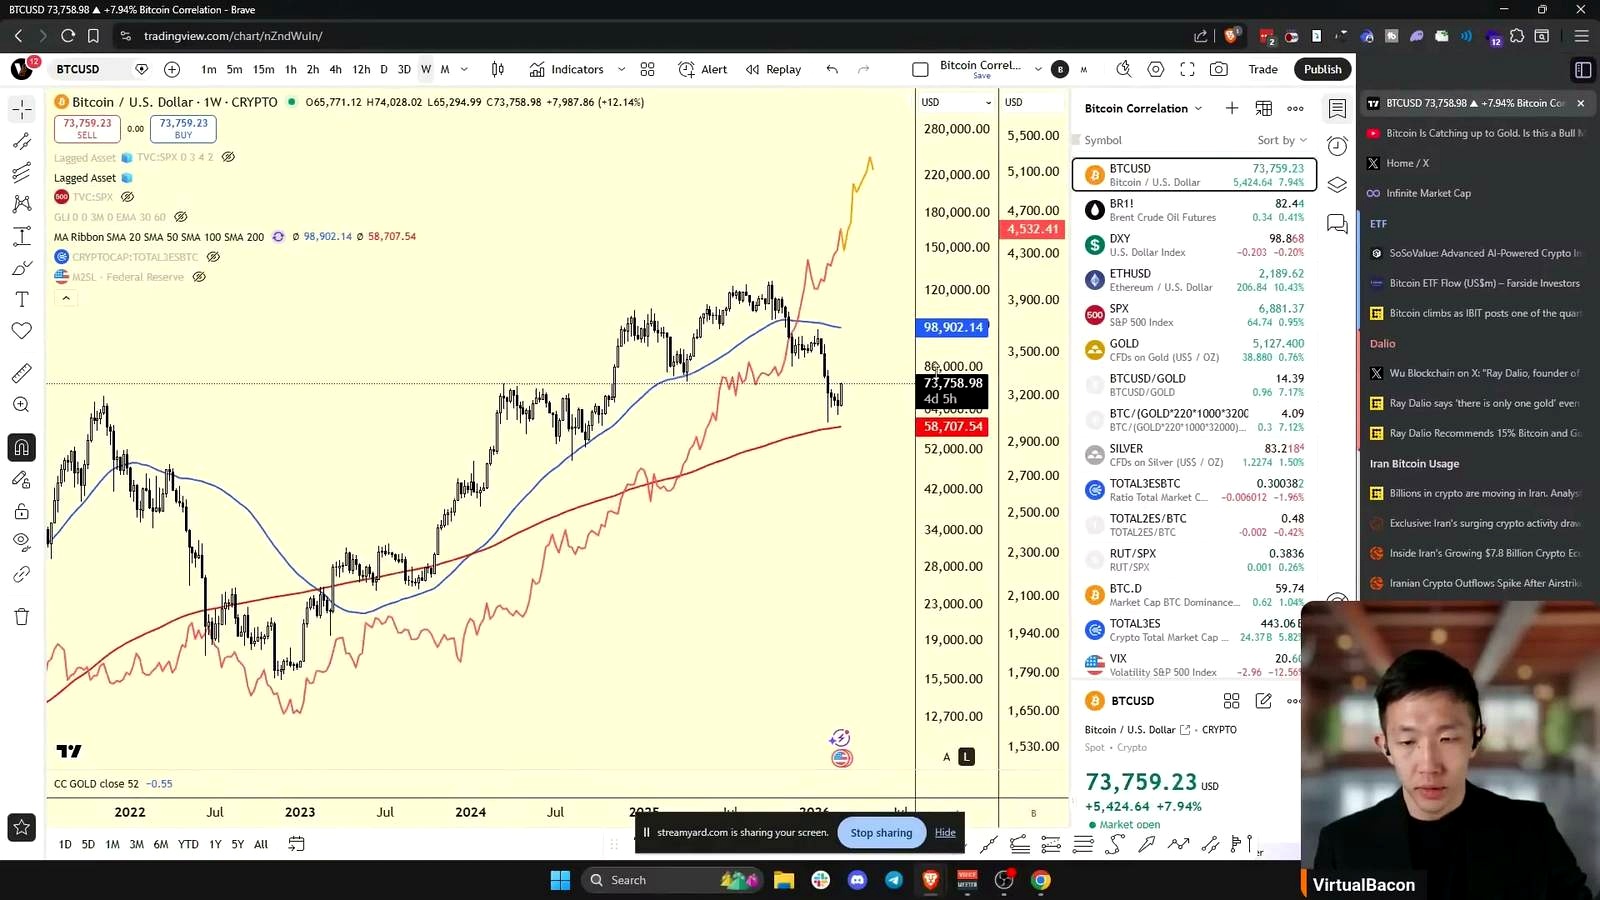The height and width of the screenshot is (900, 1600).
Task: Open favorites star toolbar button
Action: click(22, 827)
